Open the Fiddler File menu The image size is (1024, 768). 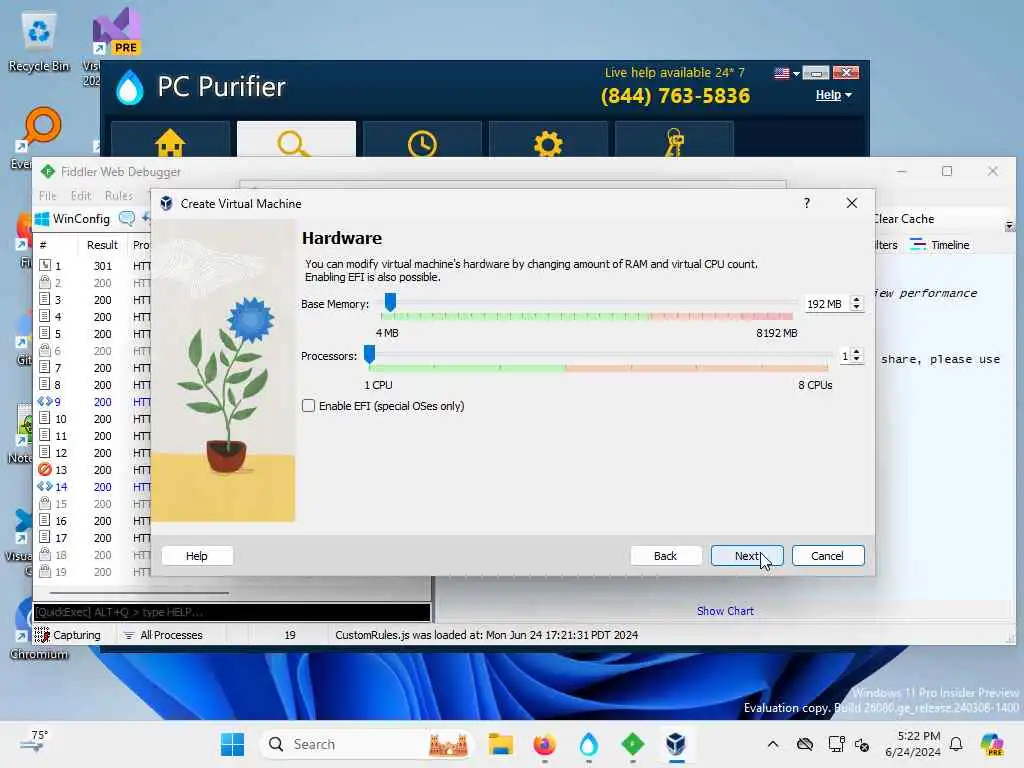pos(48,195)
